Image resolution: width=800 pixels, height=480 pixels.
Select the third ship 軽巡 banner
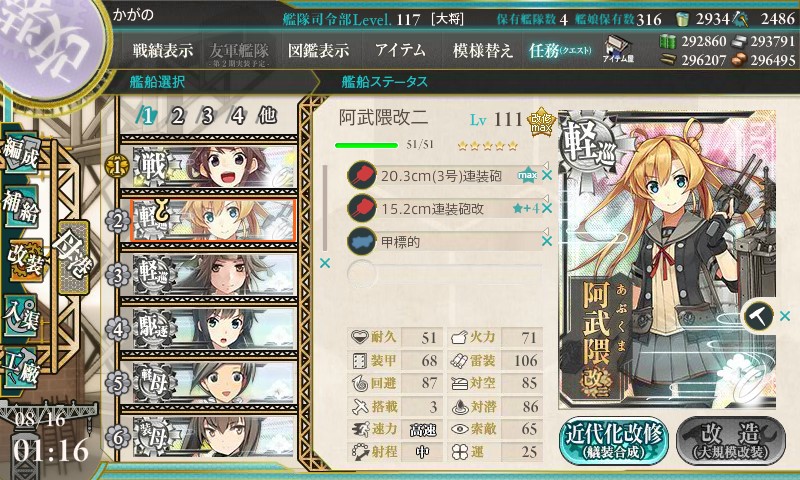[209, 274]
